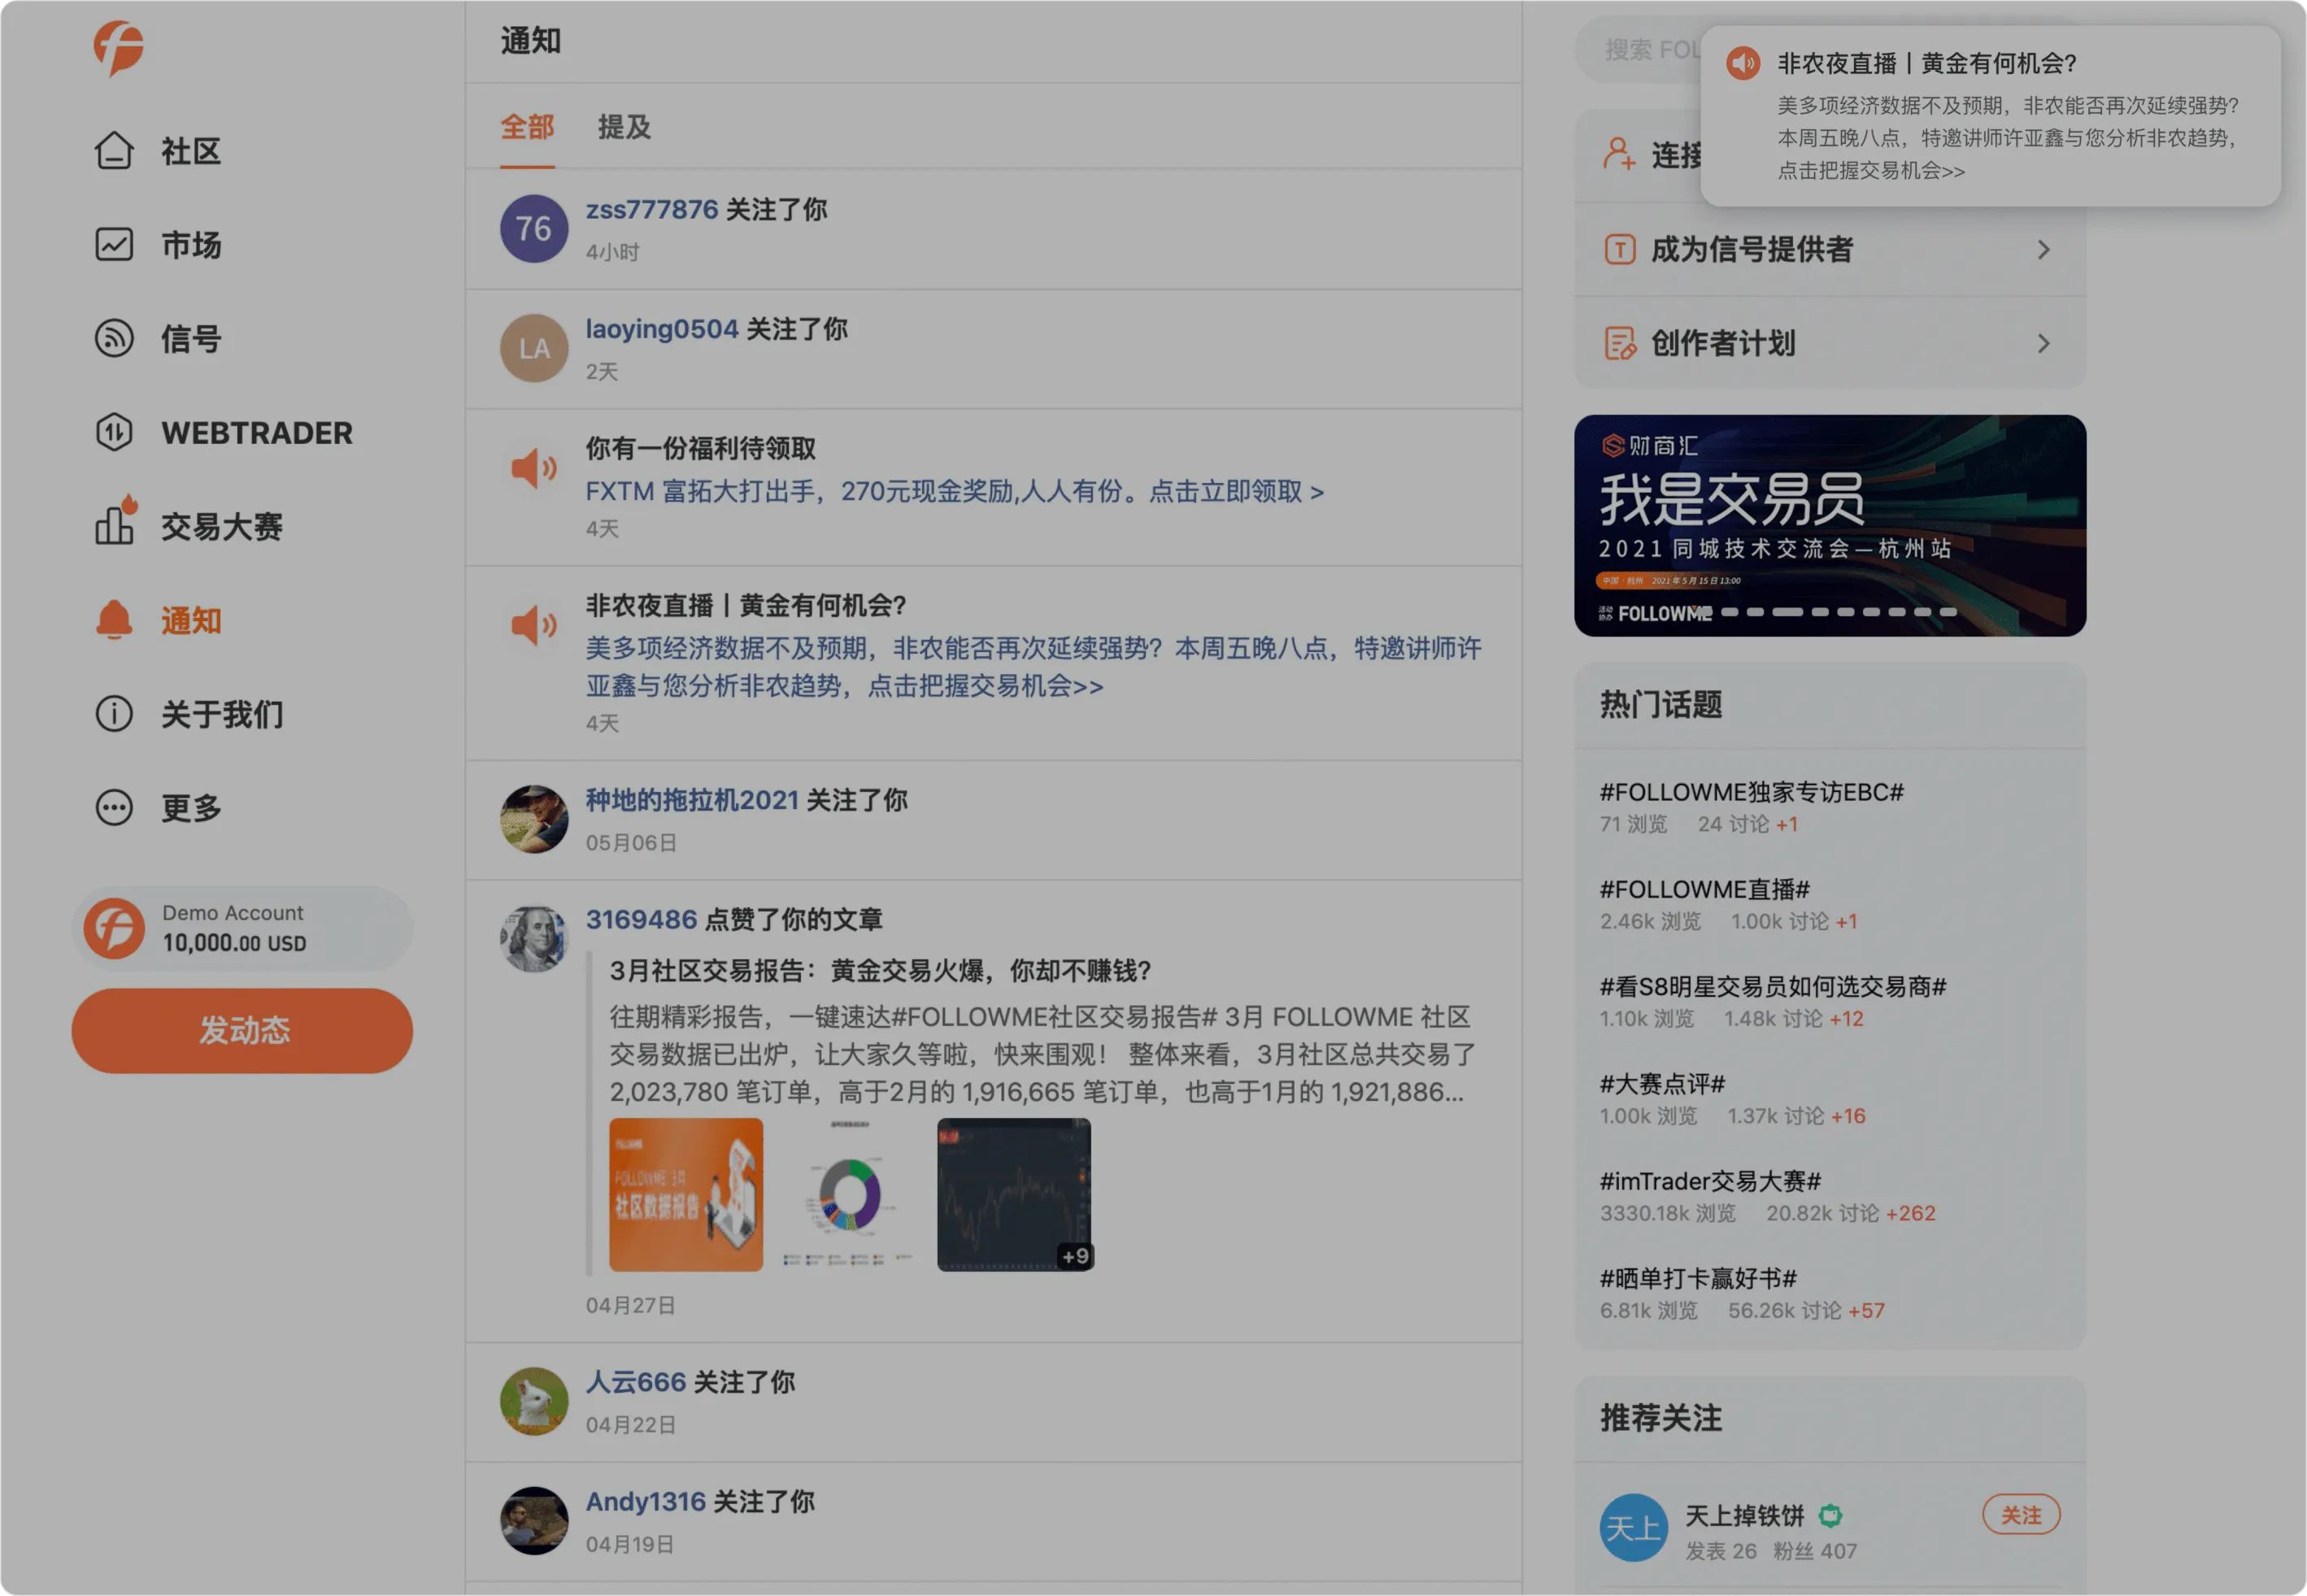This screenshot has height=1596, width=2307.
Task: Click laoying0504's LA avatar
Action: (x=534, y=348)
